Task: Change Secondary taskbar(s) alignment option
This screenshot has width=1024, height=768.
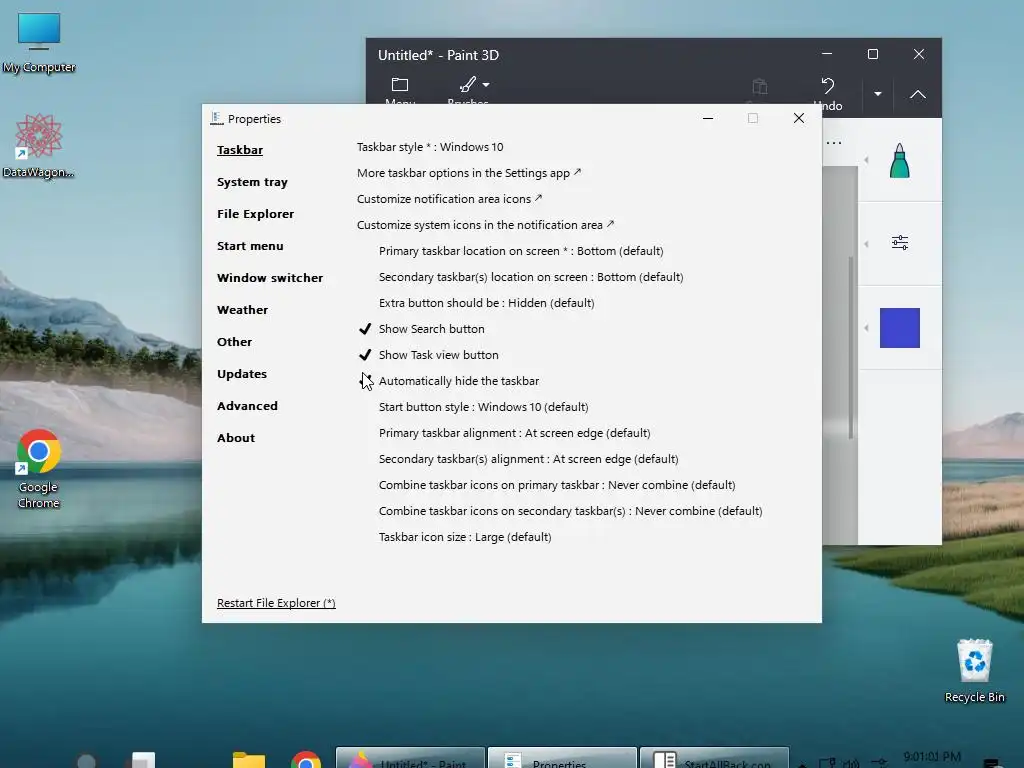Action: (528, 459)
